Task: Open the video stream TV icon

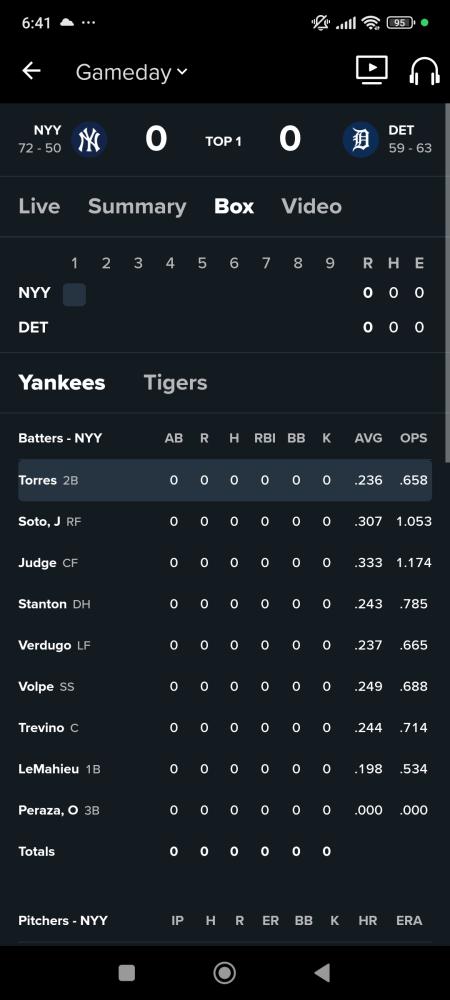Action: coord(372,70)
